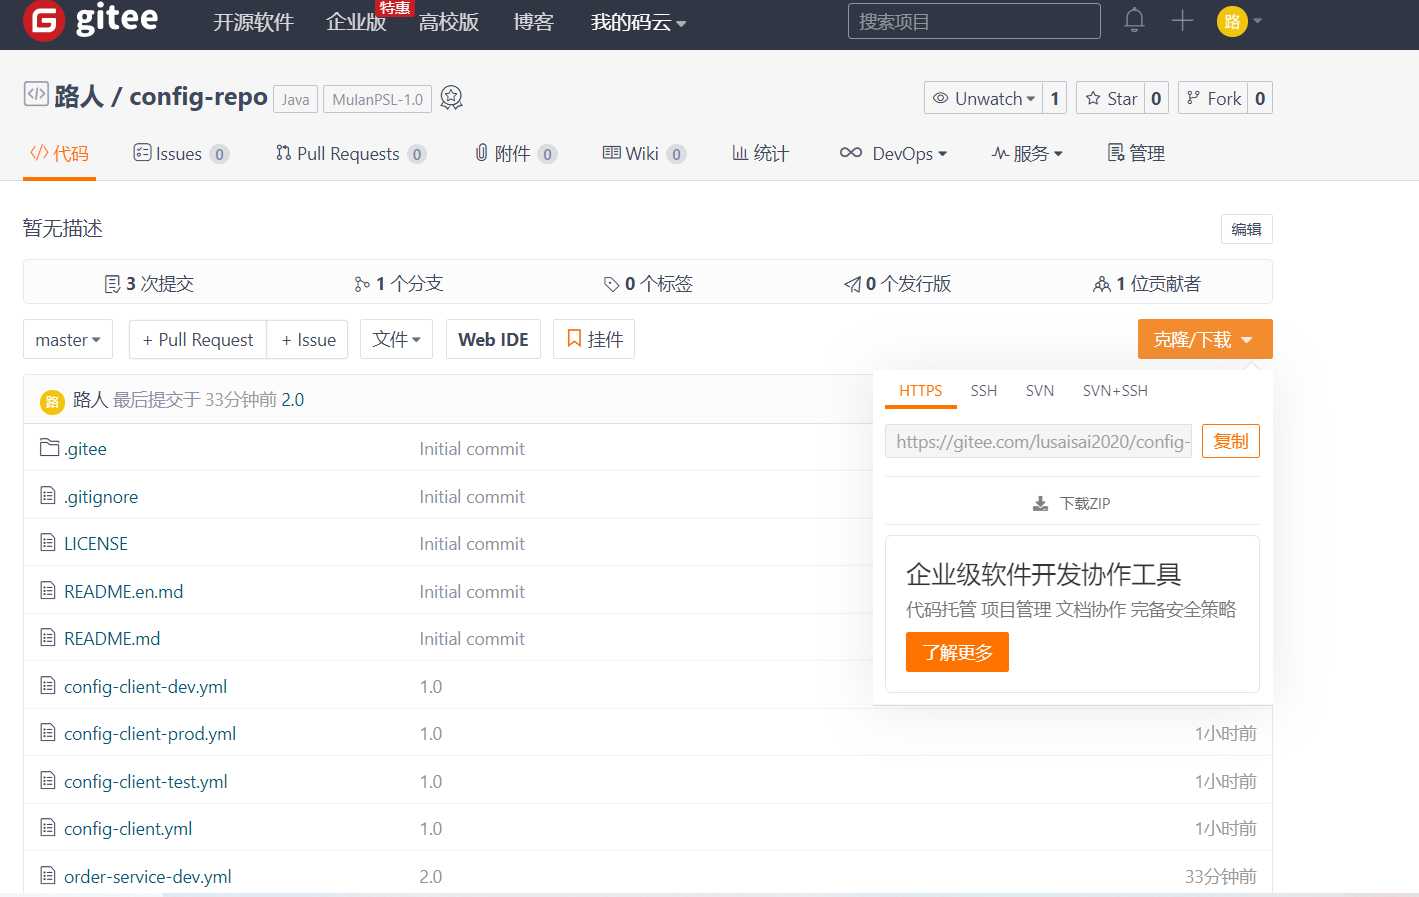Image resolution: width=1419 pixels, height=897 pixels.
Task: Click file icon for LICENSE
Action: pos(47,542)
